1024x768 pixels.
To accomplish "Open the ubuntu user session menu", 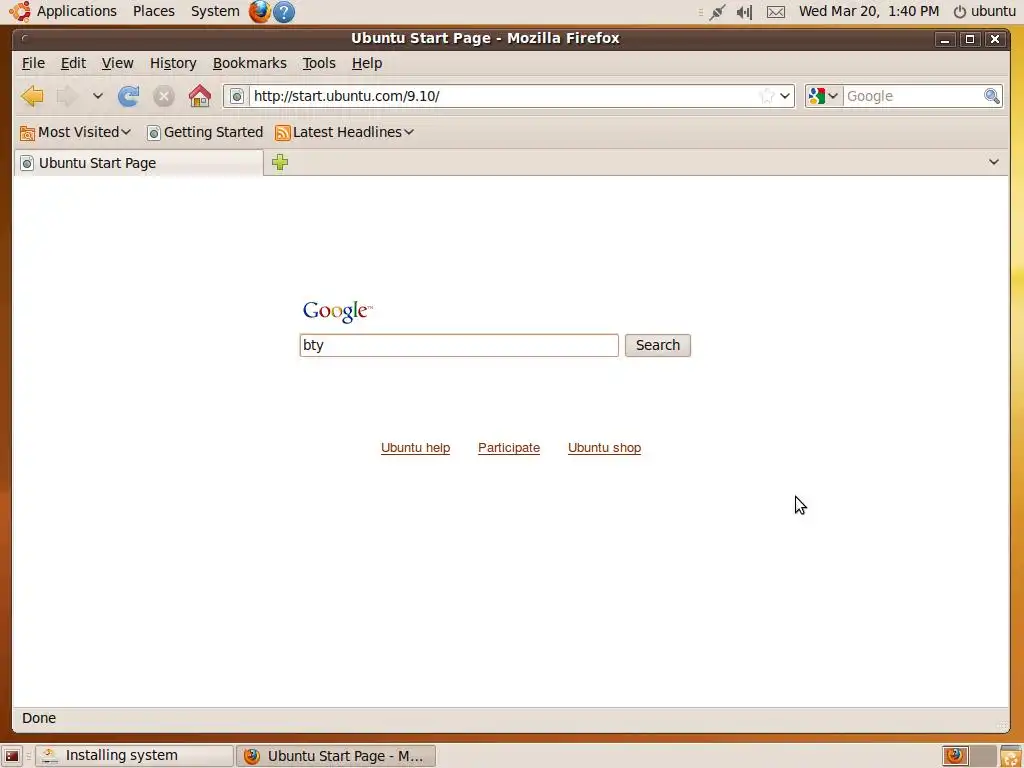I will tap(985, 11).
